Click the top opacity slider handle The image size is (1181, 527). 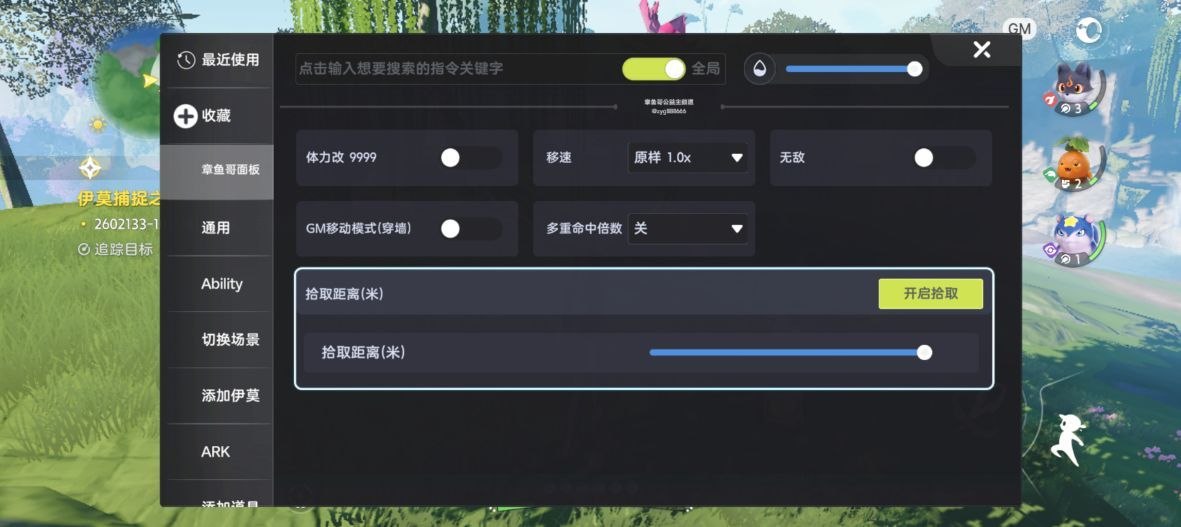(914, 69)
